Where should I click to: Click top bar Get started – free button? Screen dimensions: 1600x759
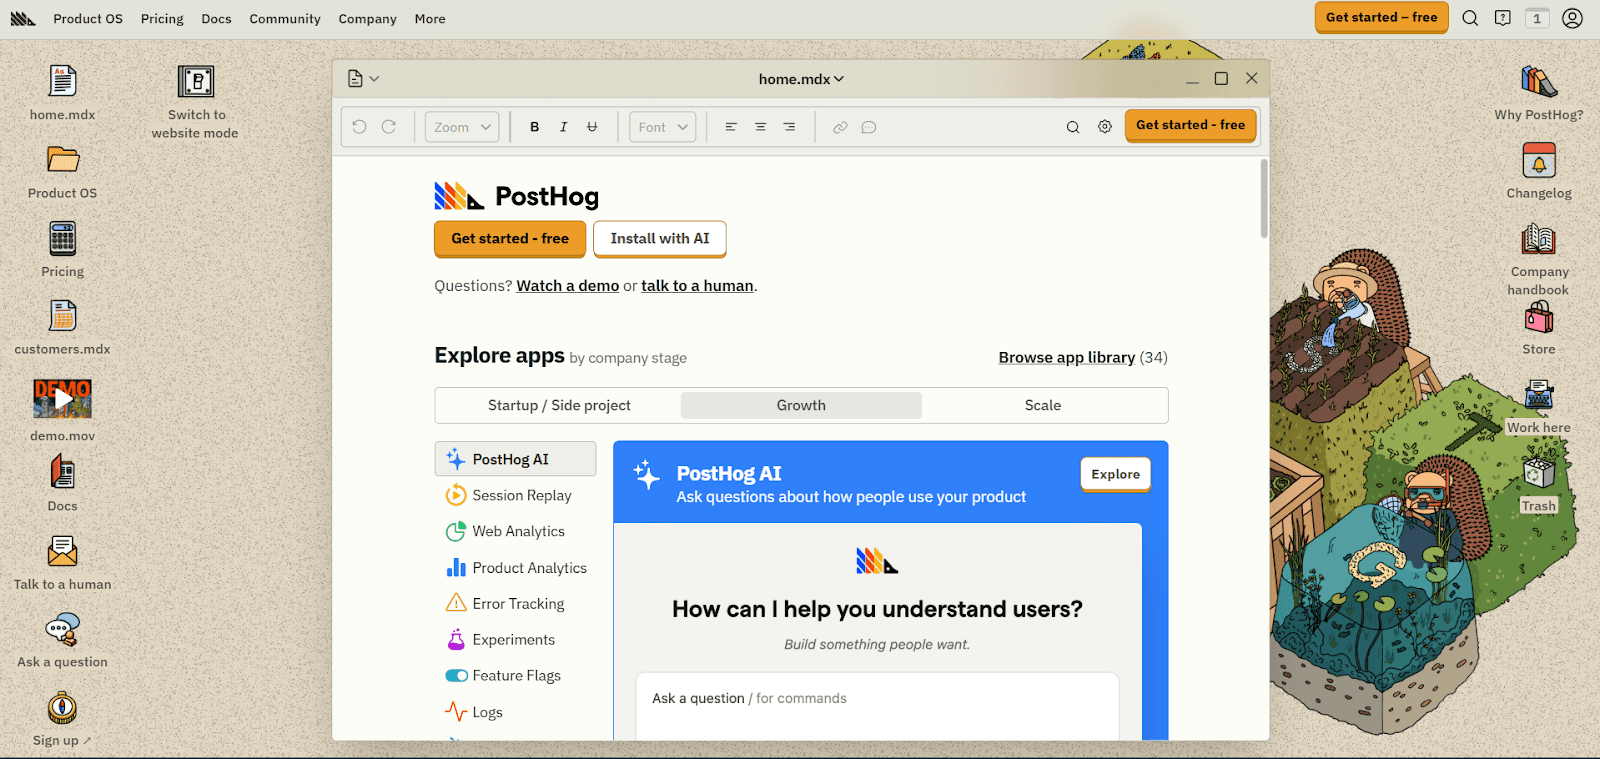[1381, 17]
